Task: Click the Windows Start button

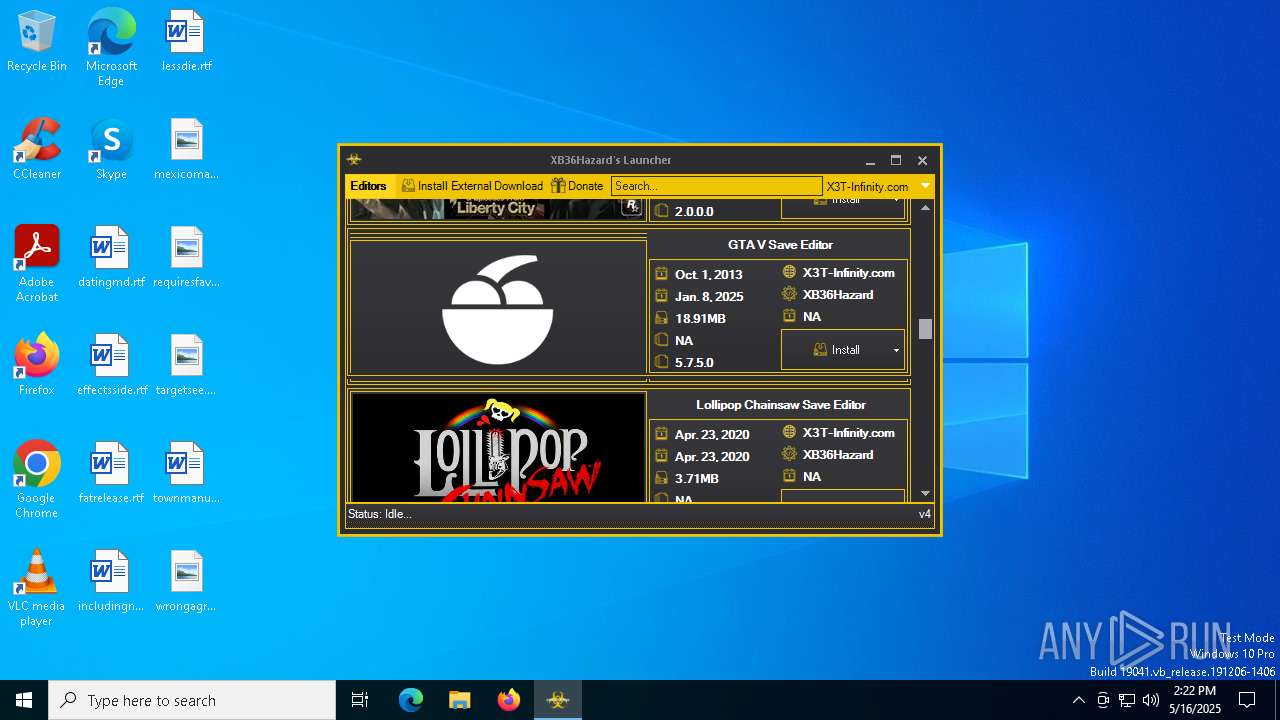Action: (24, 700)
